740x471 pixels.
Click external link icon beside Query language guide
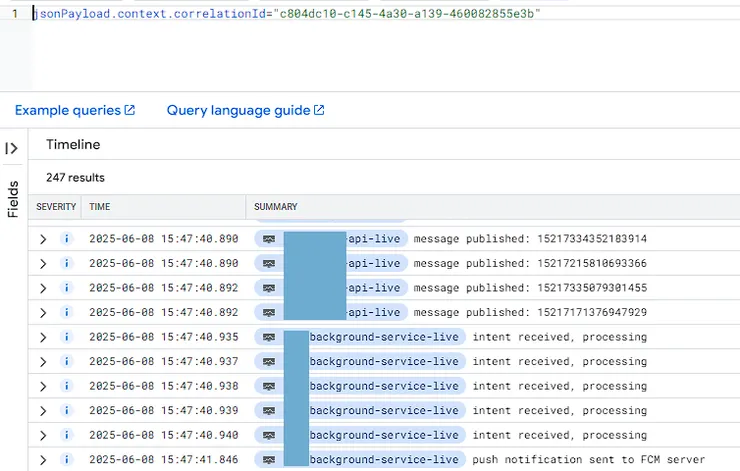click(319, 110)
